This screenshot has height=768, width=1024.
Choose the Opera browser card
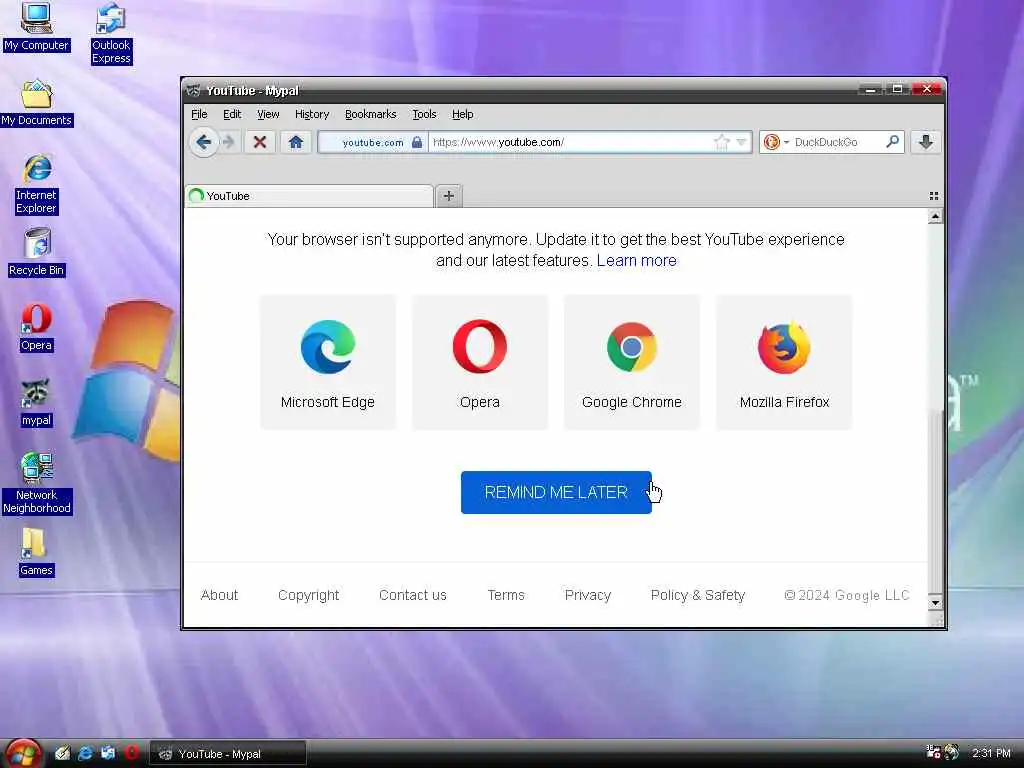click(x=480, y=362)
